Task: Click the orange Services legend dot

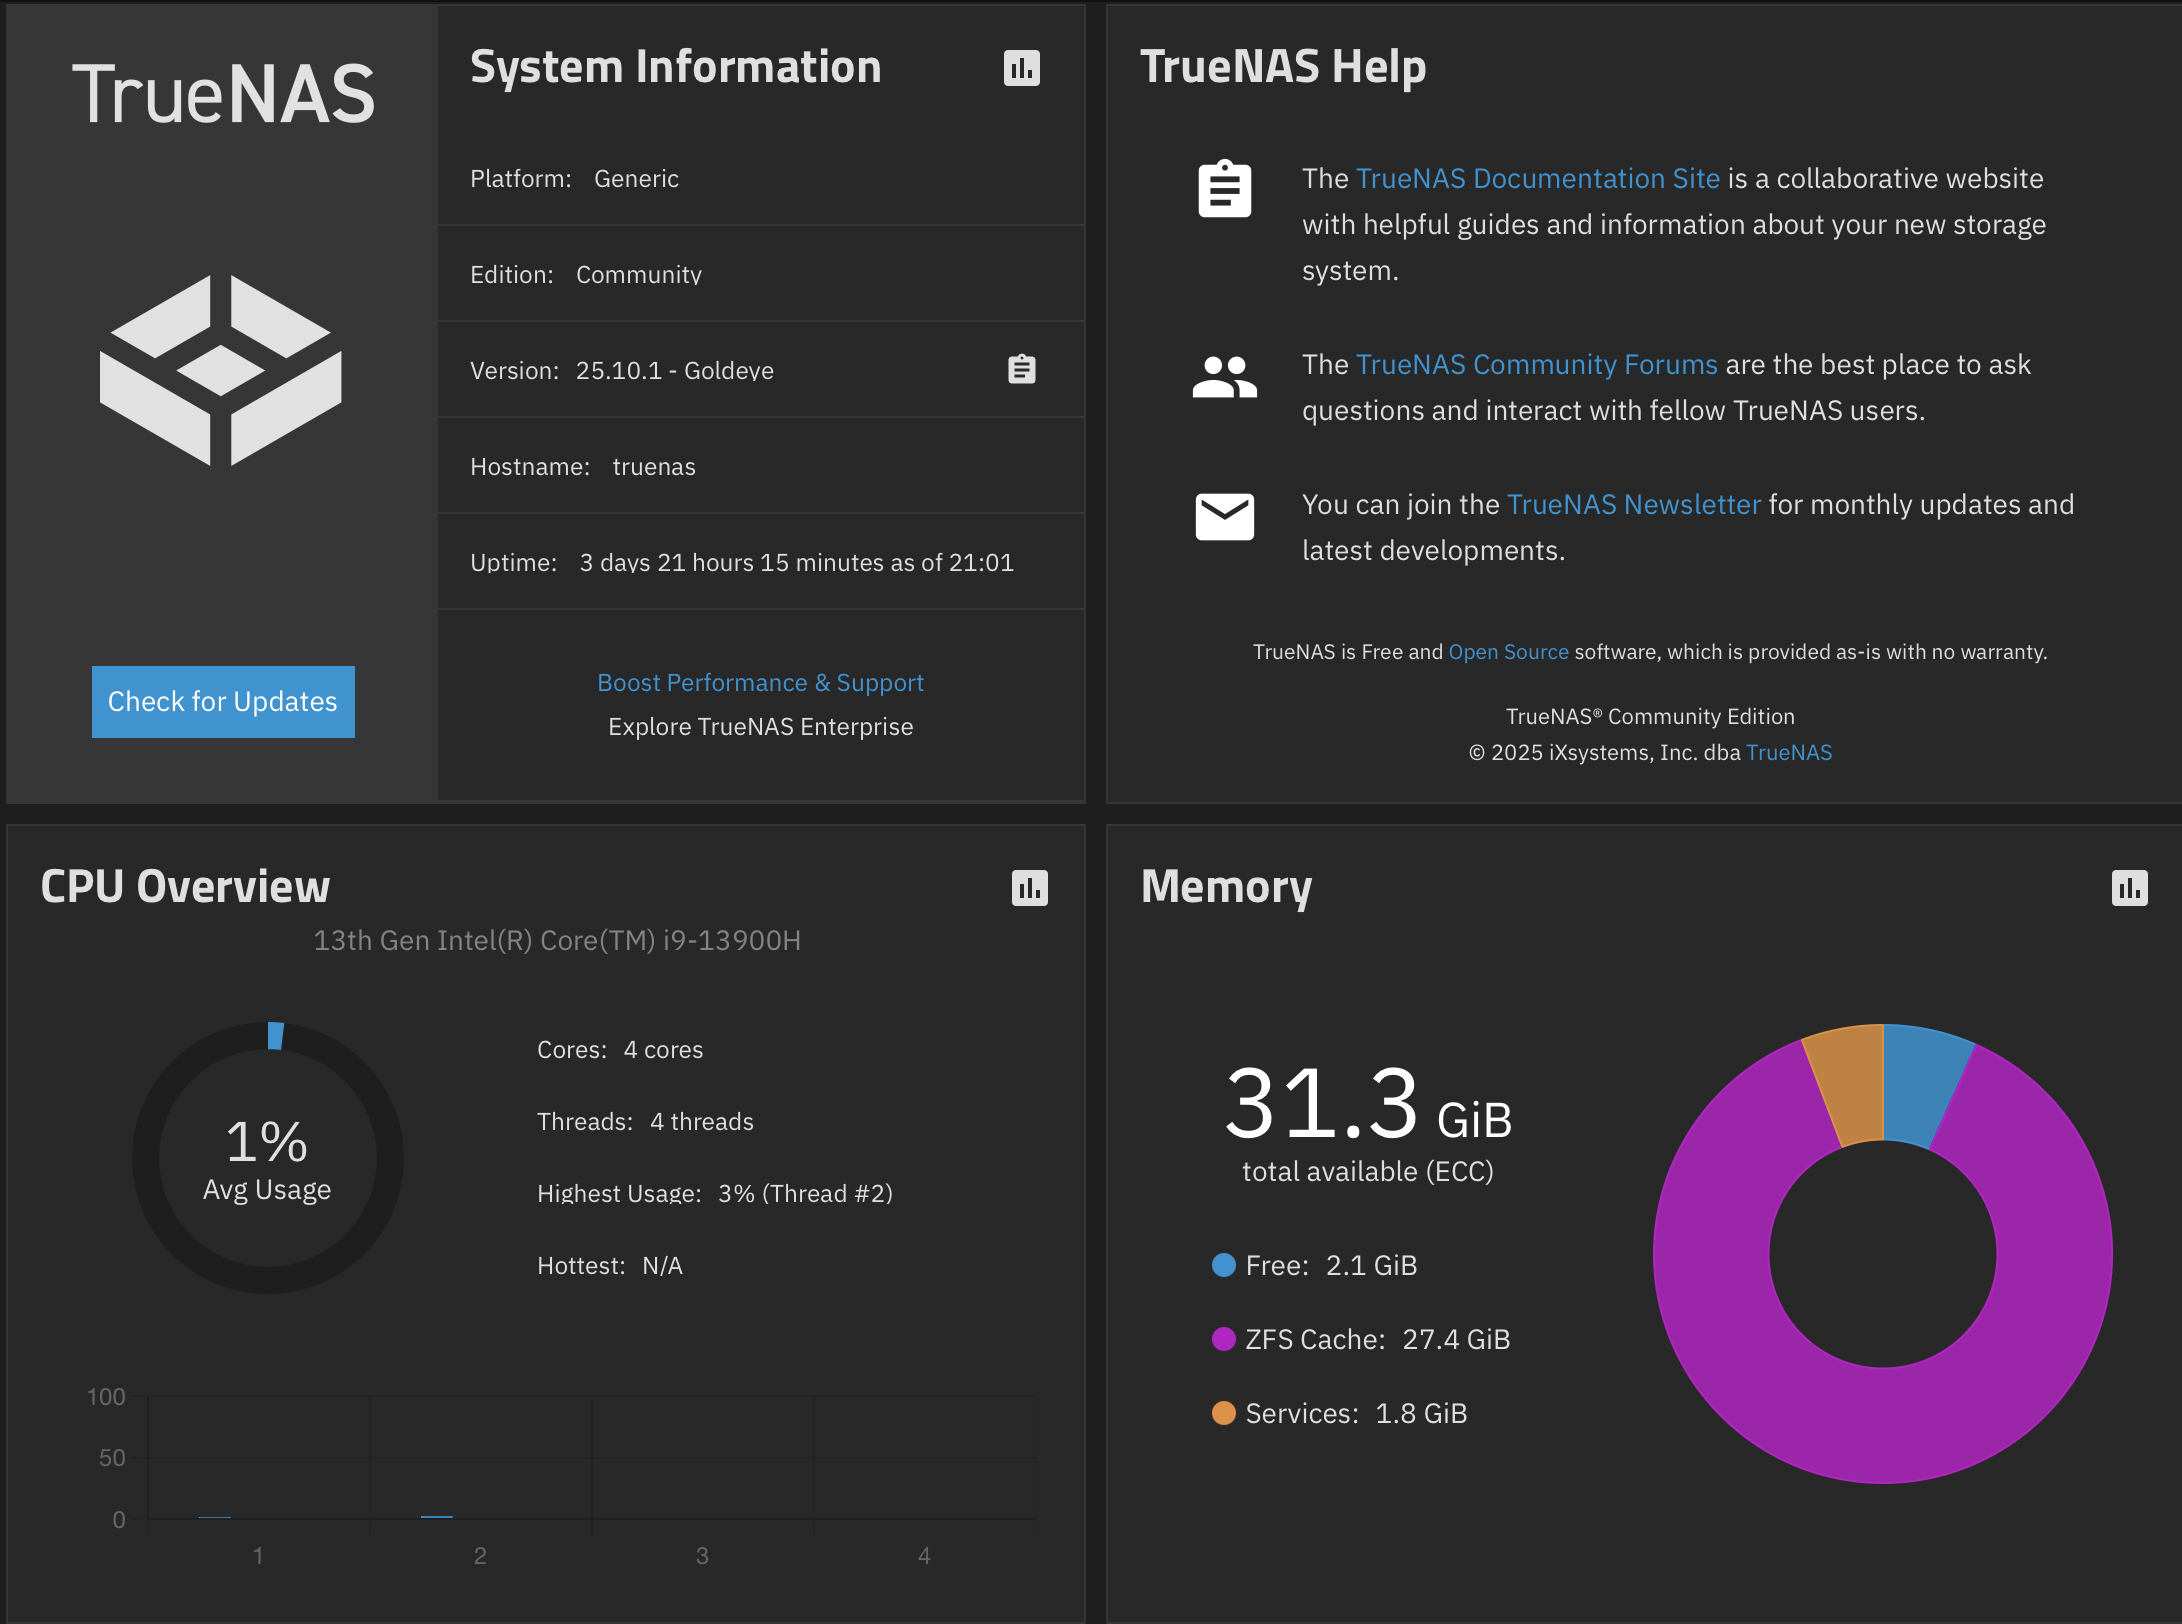Action: click(x=1223, y=1413)
